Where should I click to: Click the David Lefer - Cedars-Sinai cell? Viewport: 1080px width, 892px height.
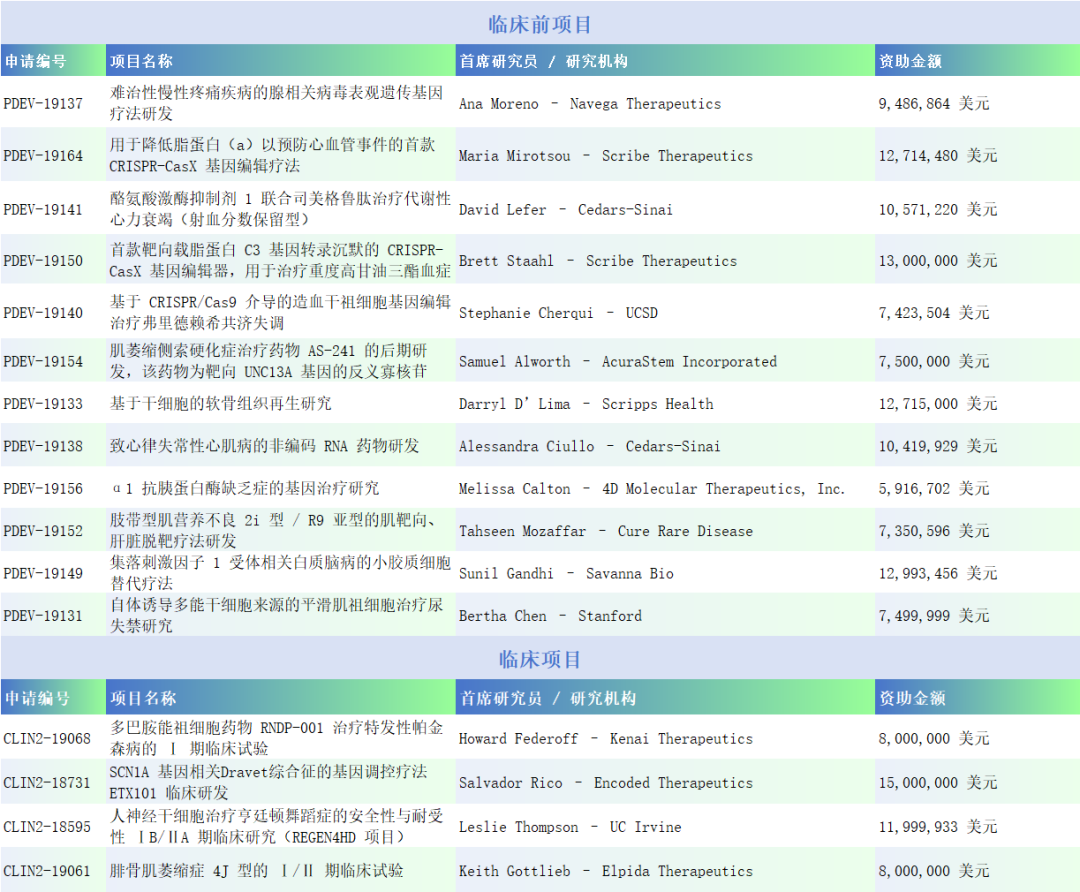click(565, 209)
